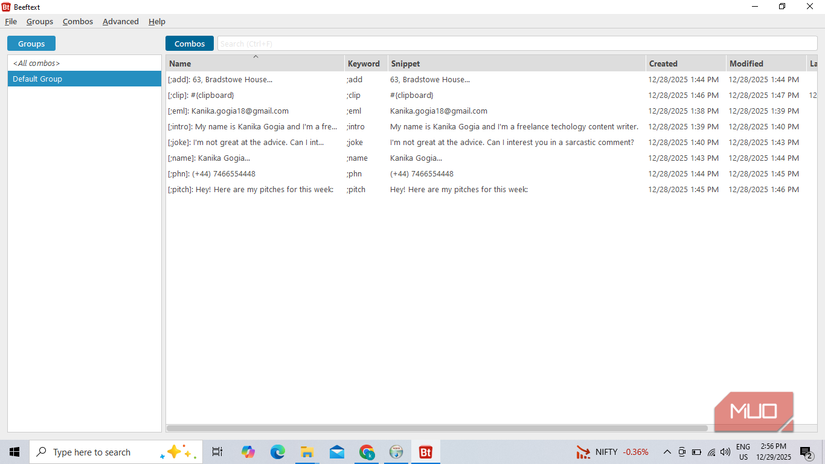Select the [;clip] #{clipboard} combo row

(x=491, y=95)
